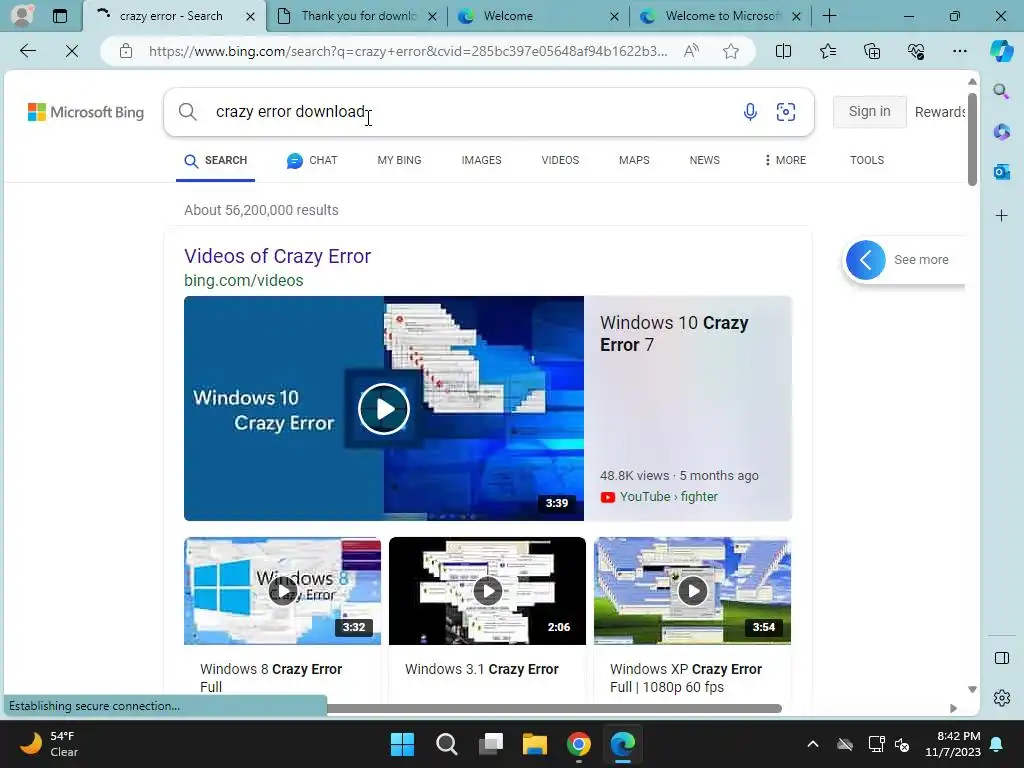Screen dimensions: 1024x768
Task: Open Browser essentials heart icon
Action: tap(916, 51)
